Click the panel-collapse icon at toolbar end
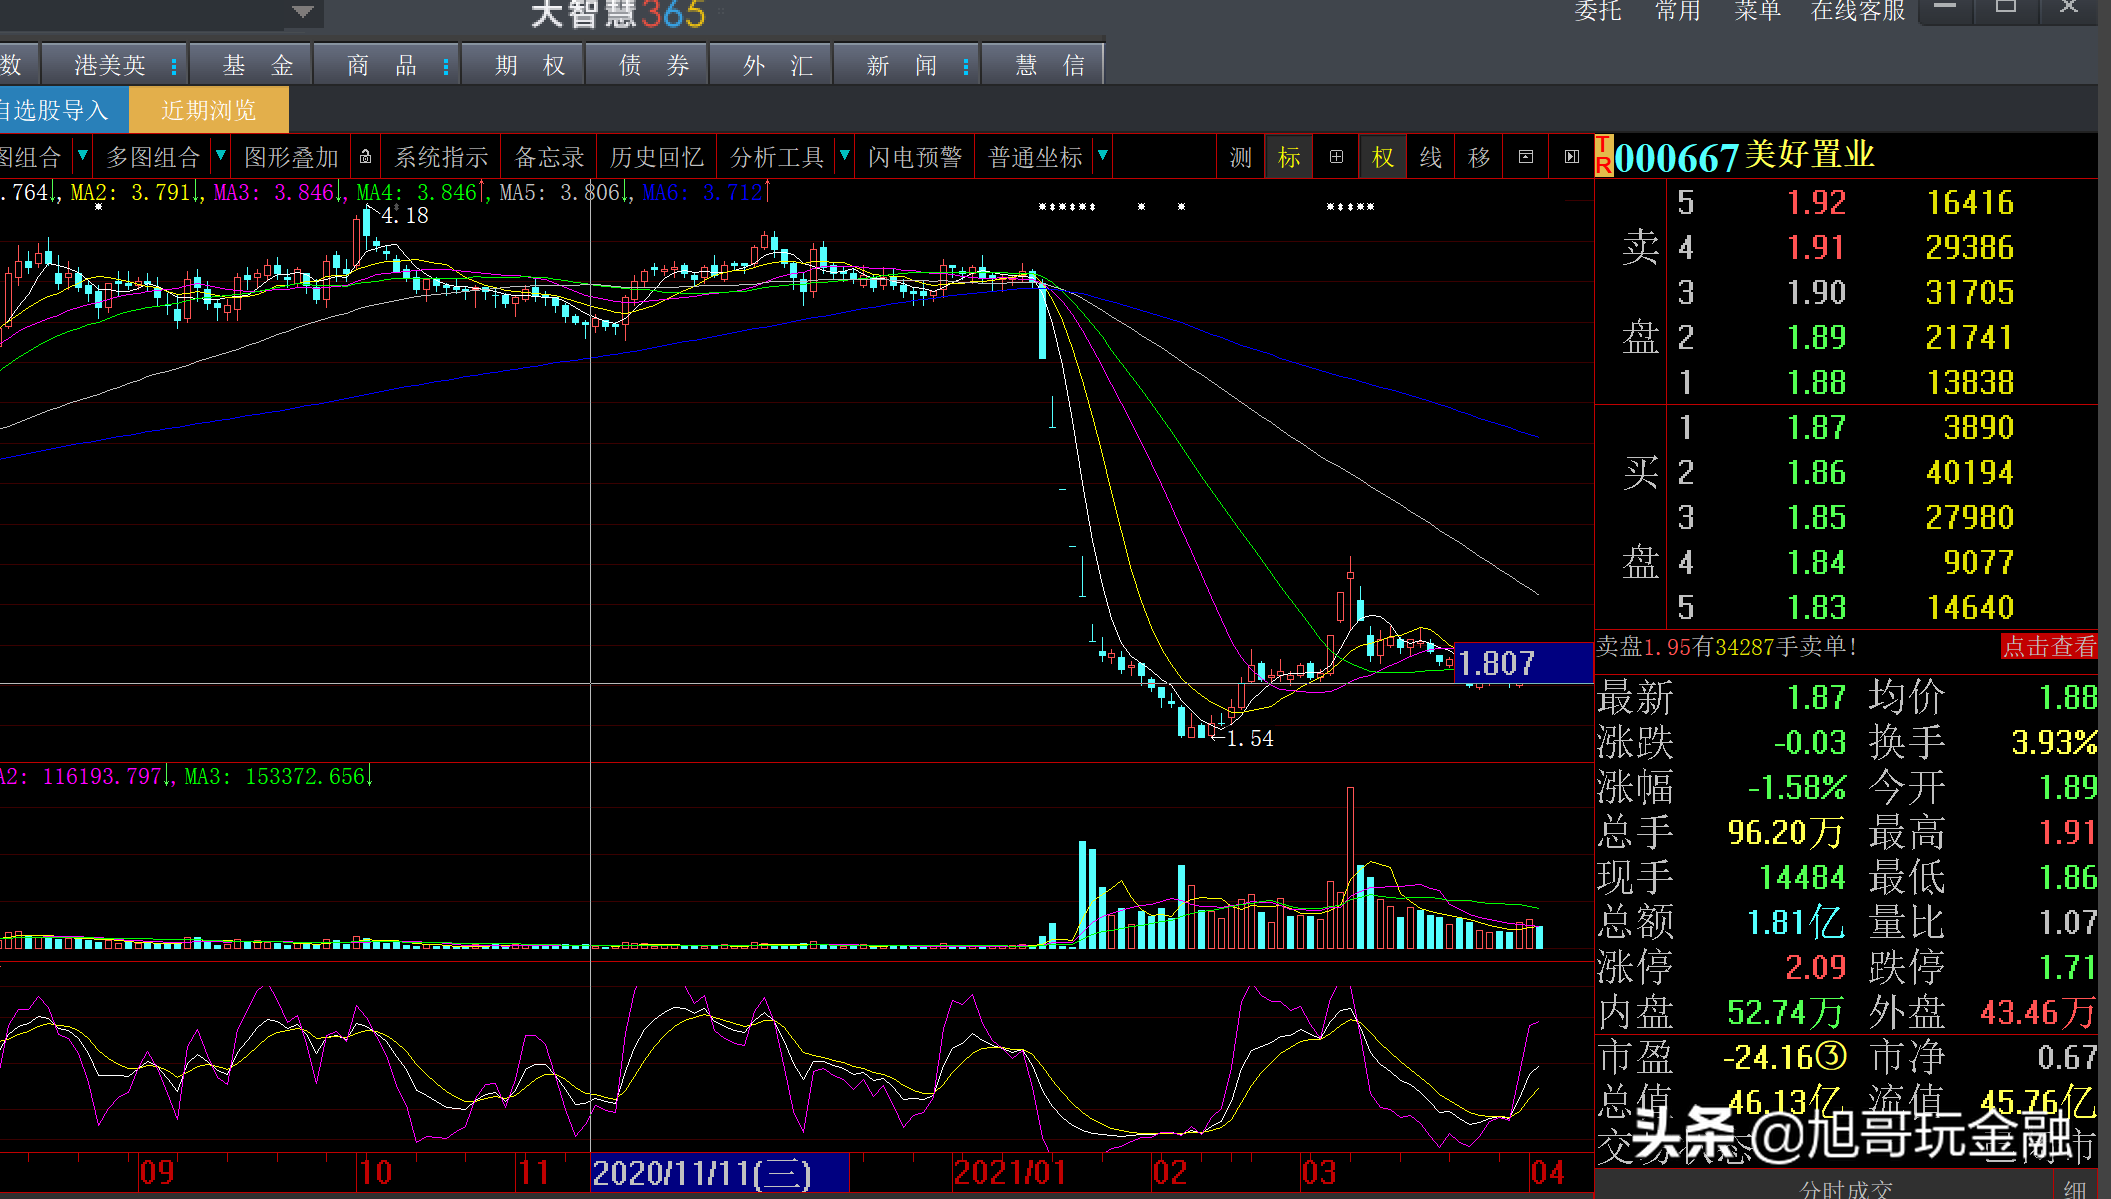 tap(1572, 157)
